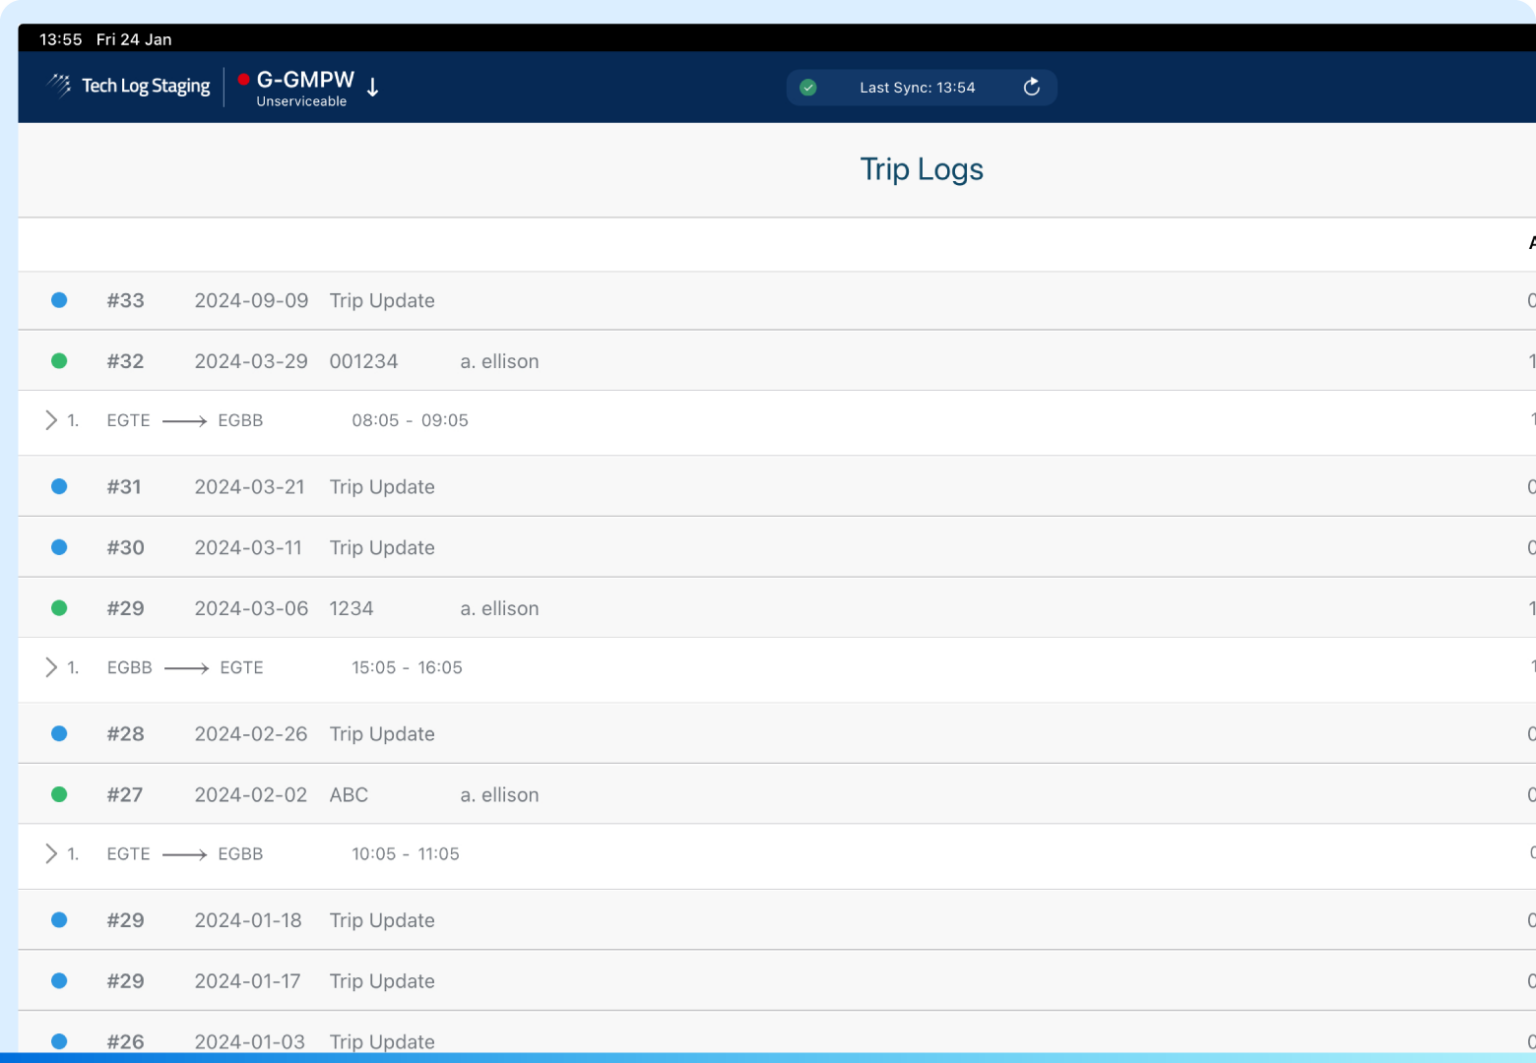Click the green sync status checkmark
The image size is (1536, 1063).
[x=808, y=87]
